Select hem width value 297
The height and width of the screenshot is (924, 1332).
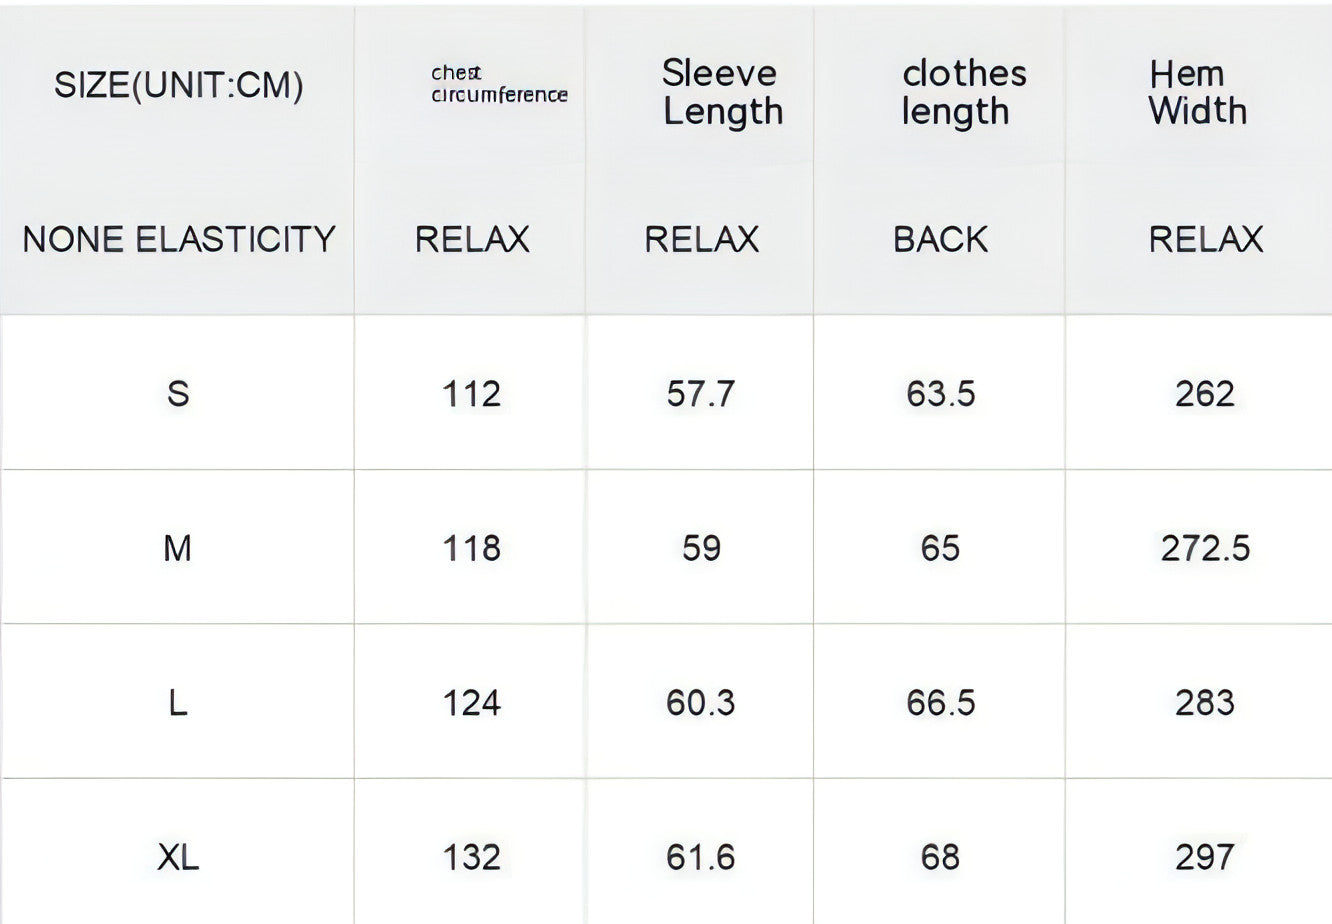point(1205,857)
